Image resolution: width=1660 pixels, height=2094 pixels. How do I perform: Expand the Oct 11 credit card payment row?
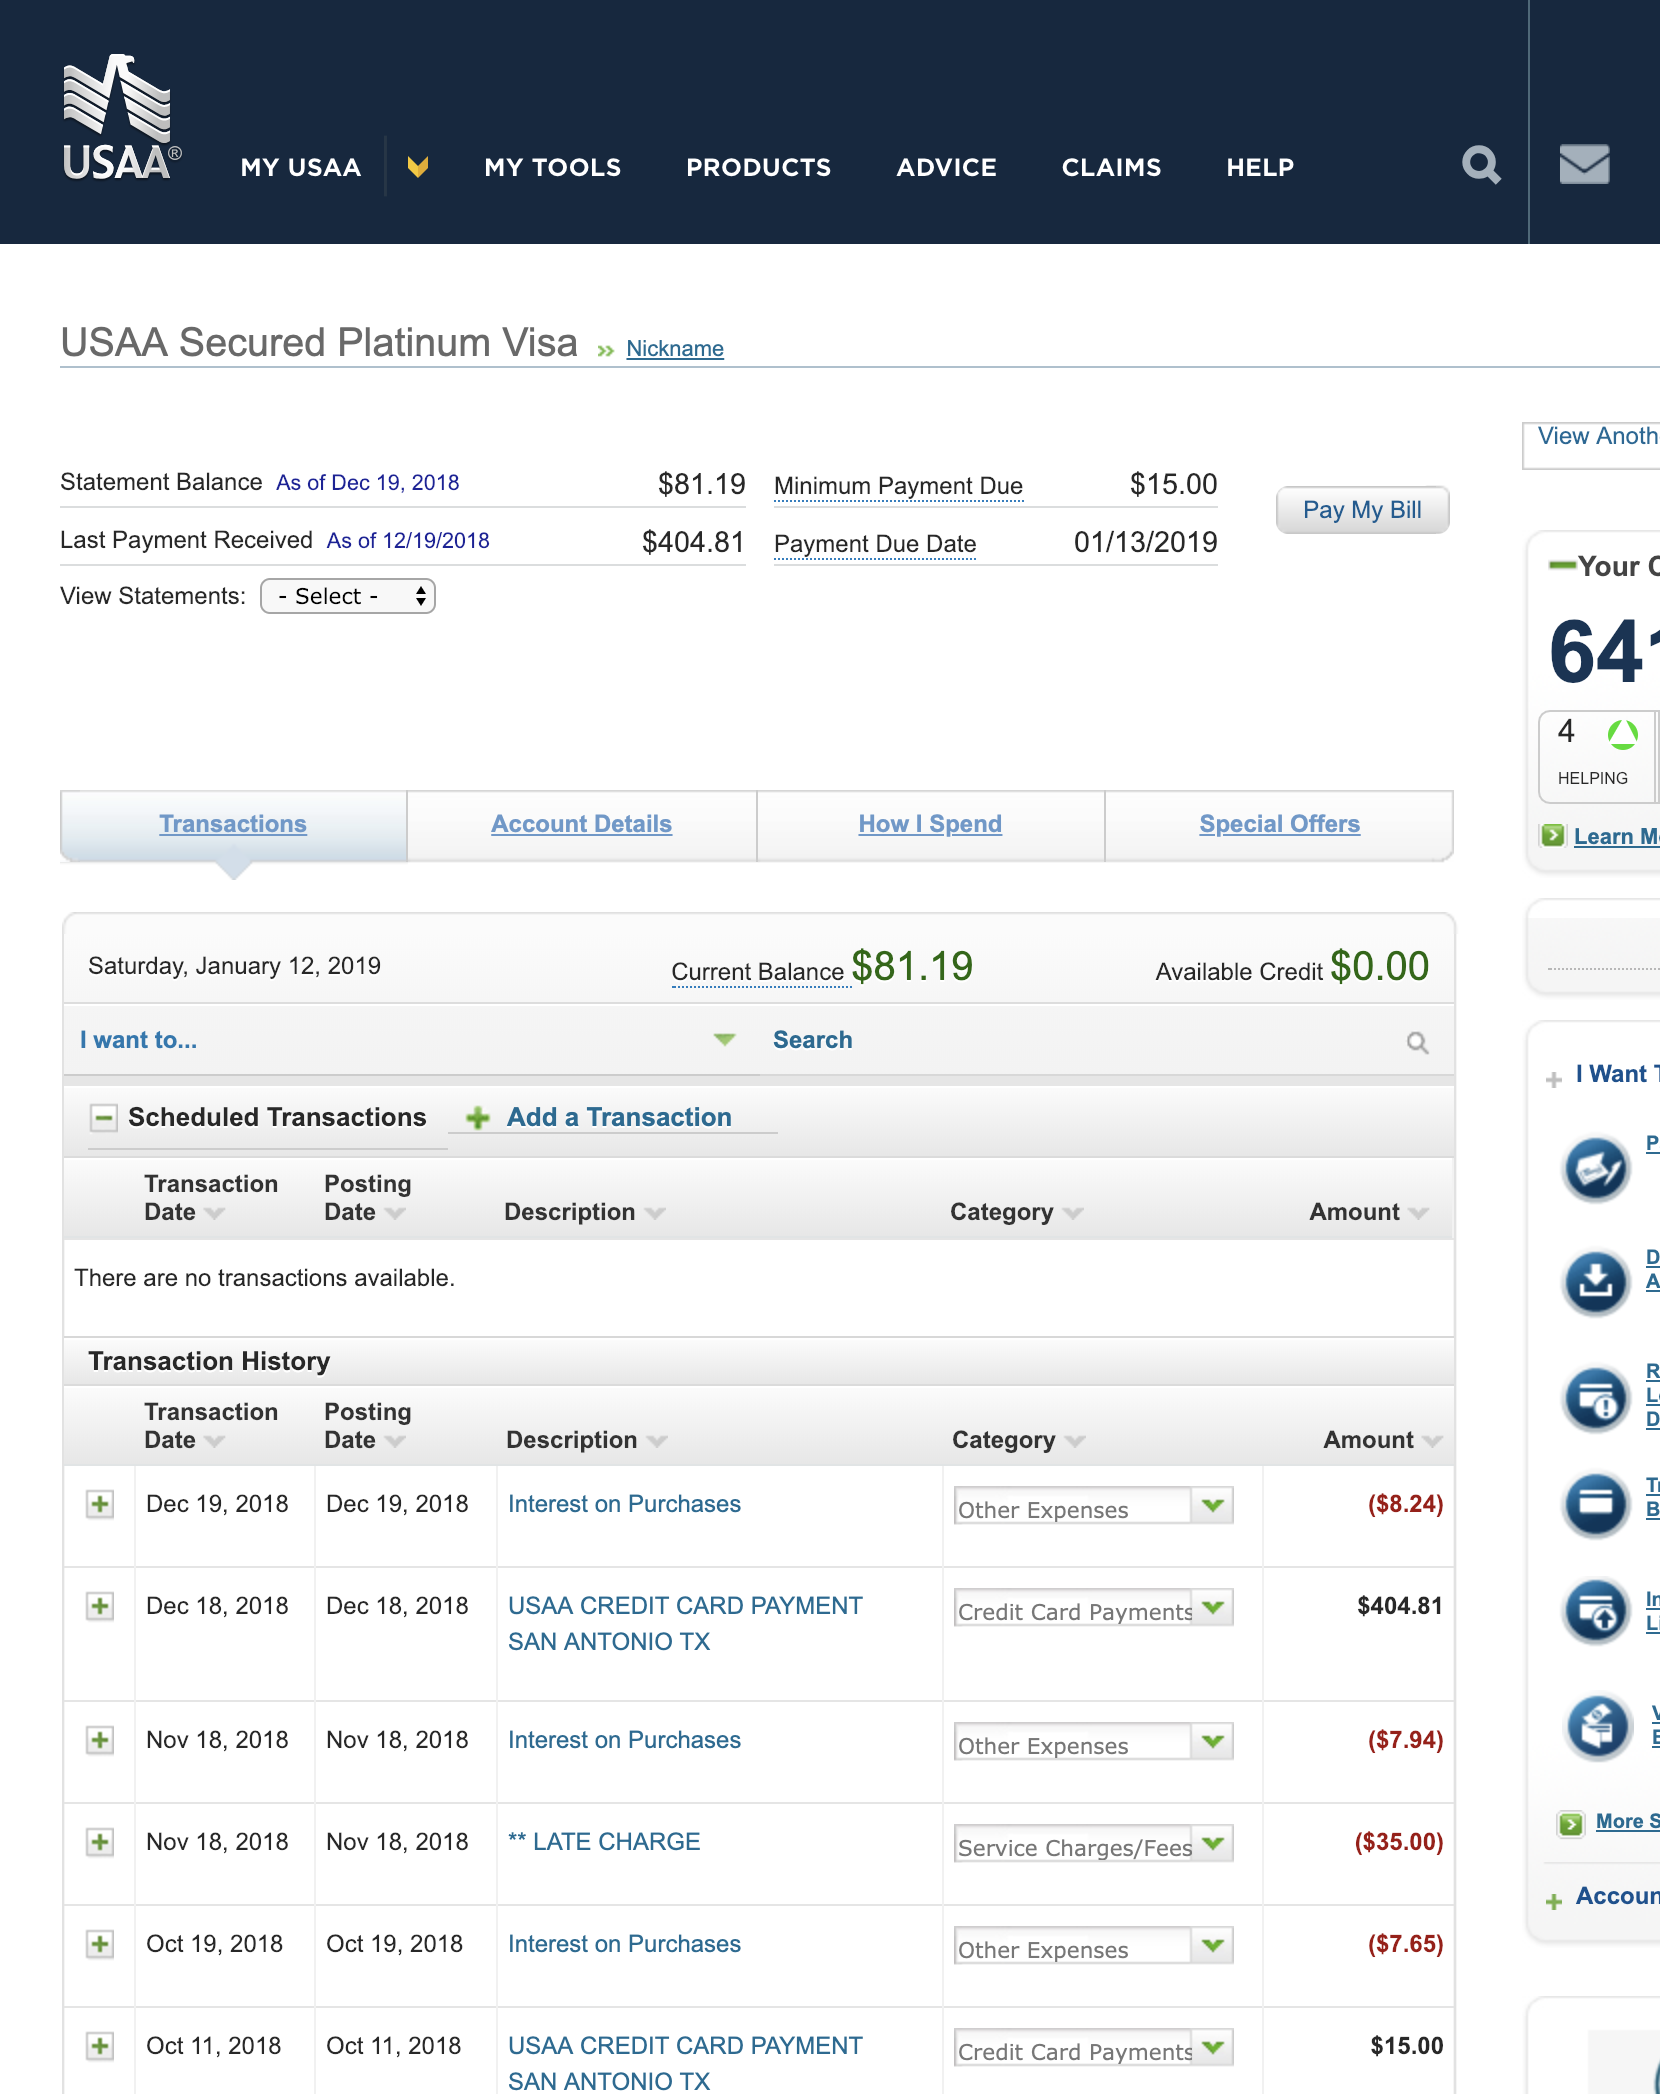[x=99, y=2046]
